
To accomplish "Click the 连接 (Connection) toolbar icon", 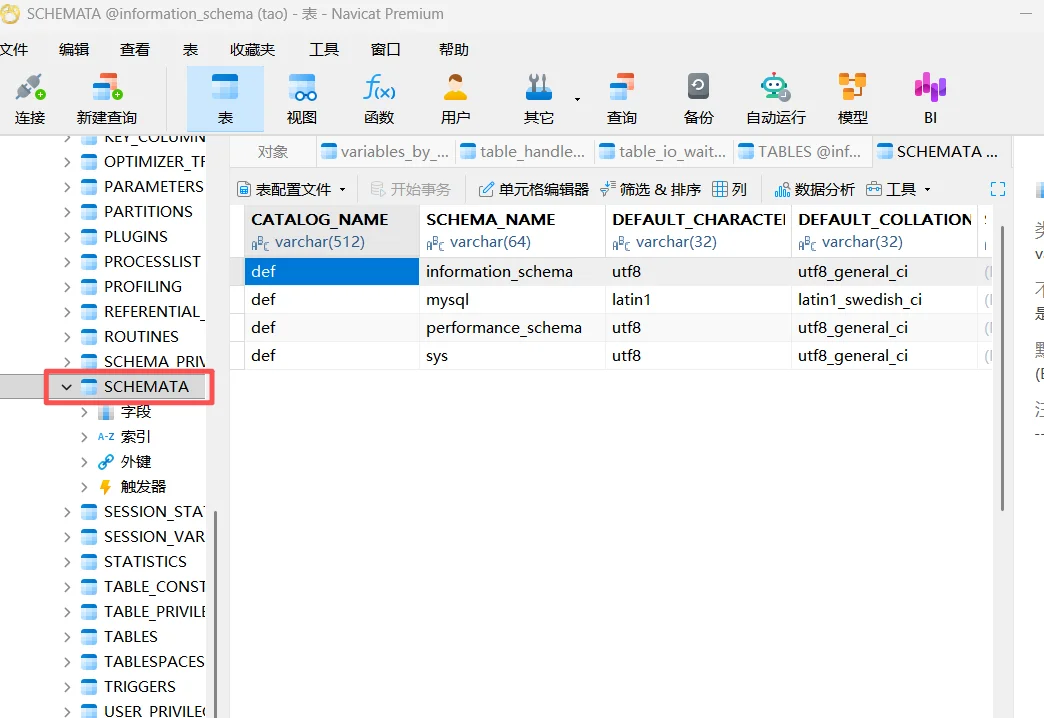I will pyautogui.click(x=30, y=98).
